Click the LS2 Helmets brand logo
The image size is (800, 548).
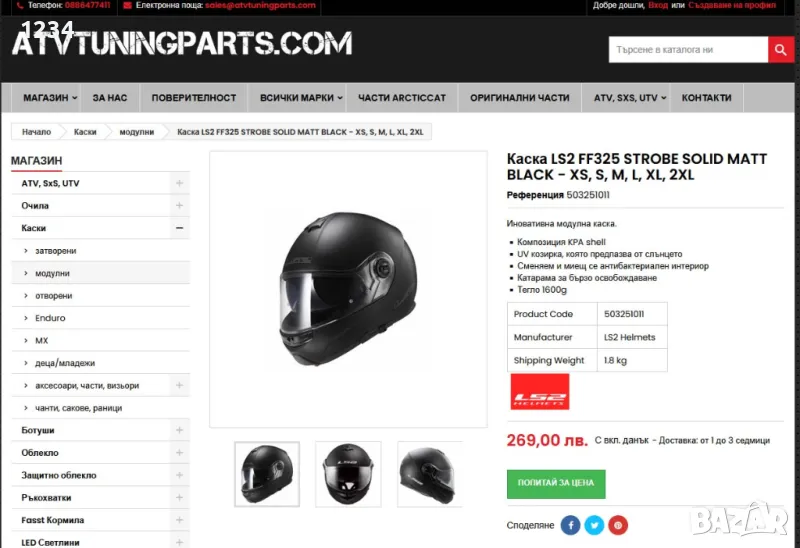tap(540, 391)
